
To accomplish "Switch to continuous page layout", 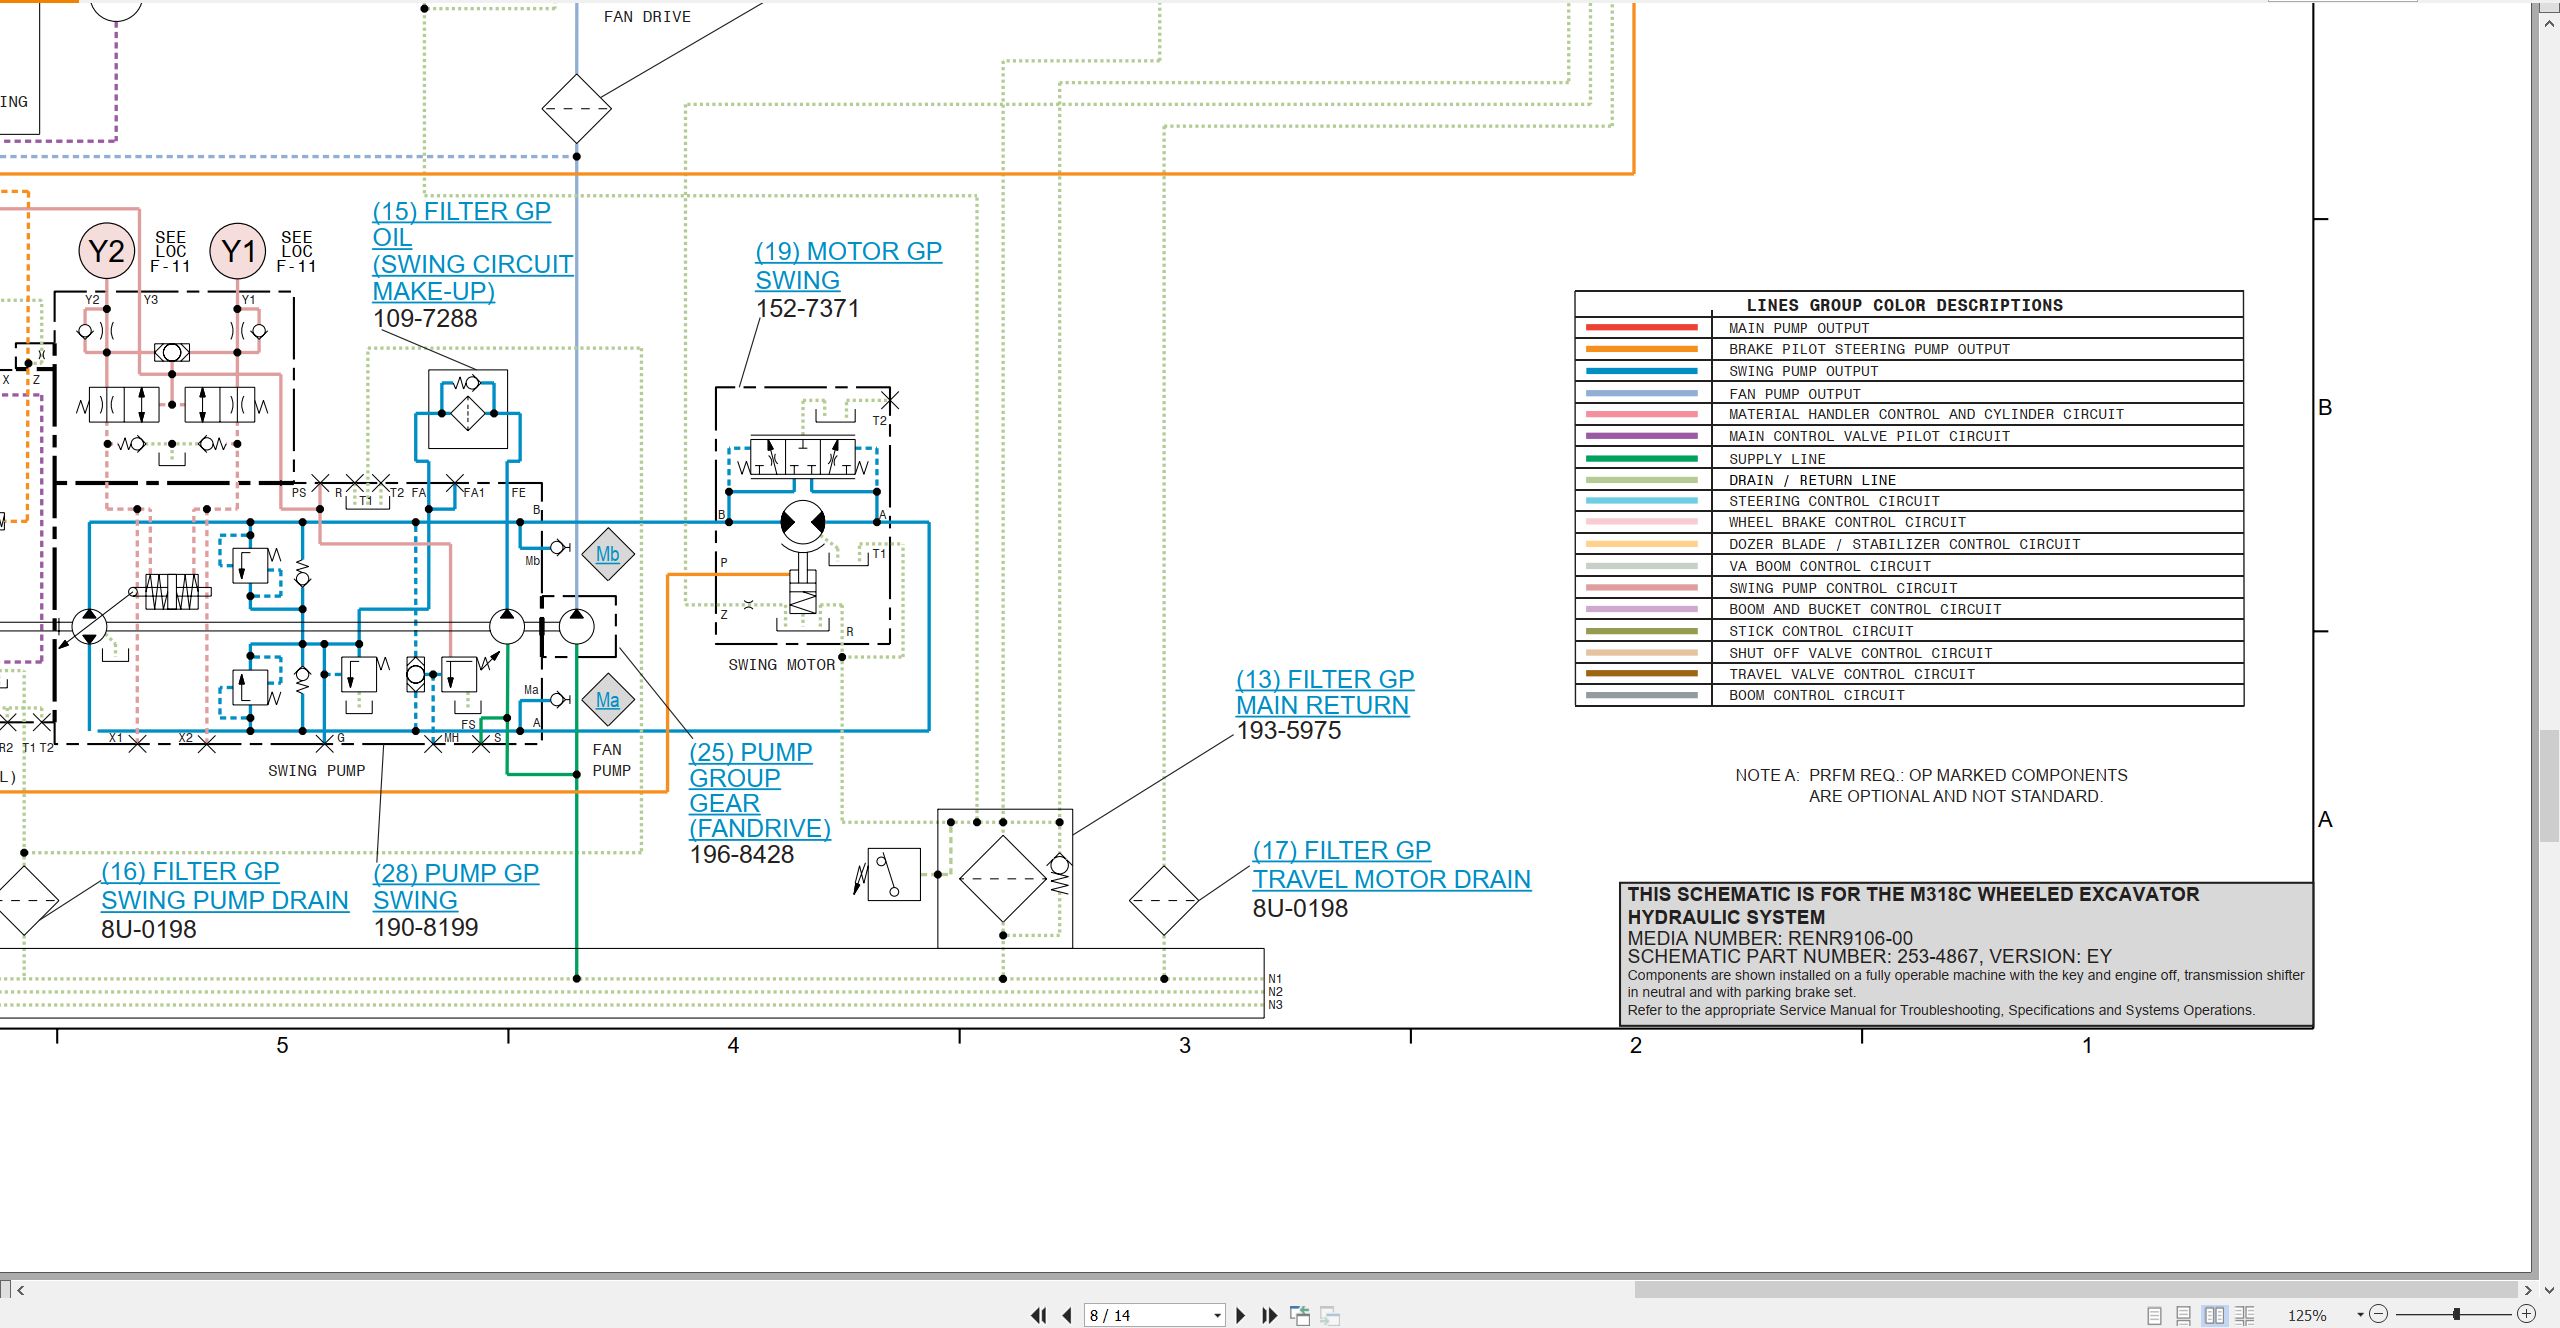I will (x=2184, y=1315).
